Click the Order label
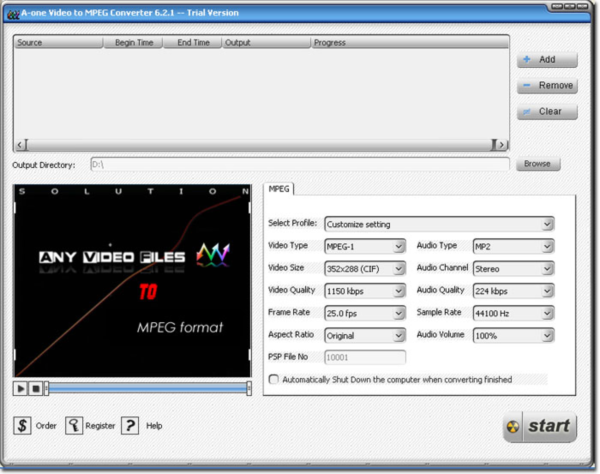This screenshot has height=474, width=600. point(46,426)
